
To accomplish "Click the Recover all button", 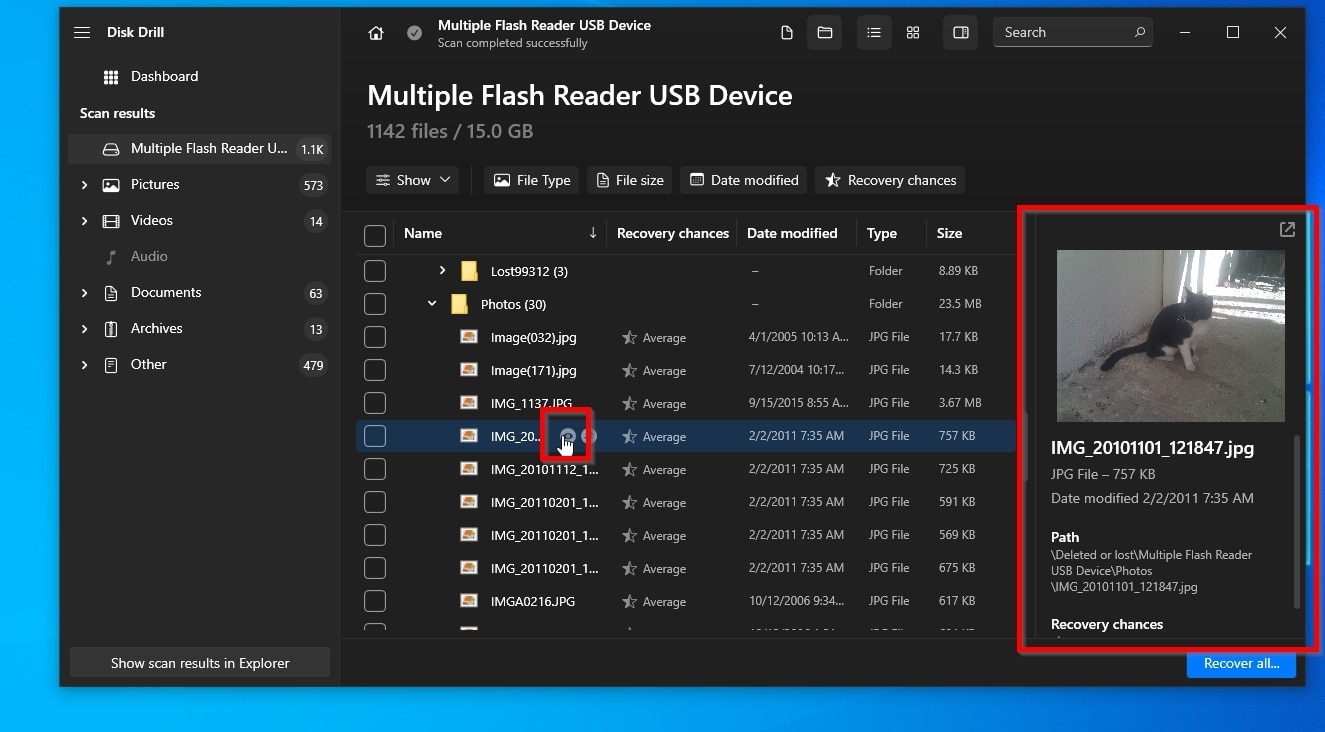I will (x=1241, y=664).
